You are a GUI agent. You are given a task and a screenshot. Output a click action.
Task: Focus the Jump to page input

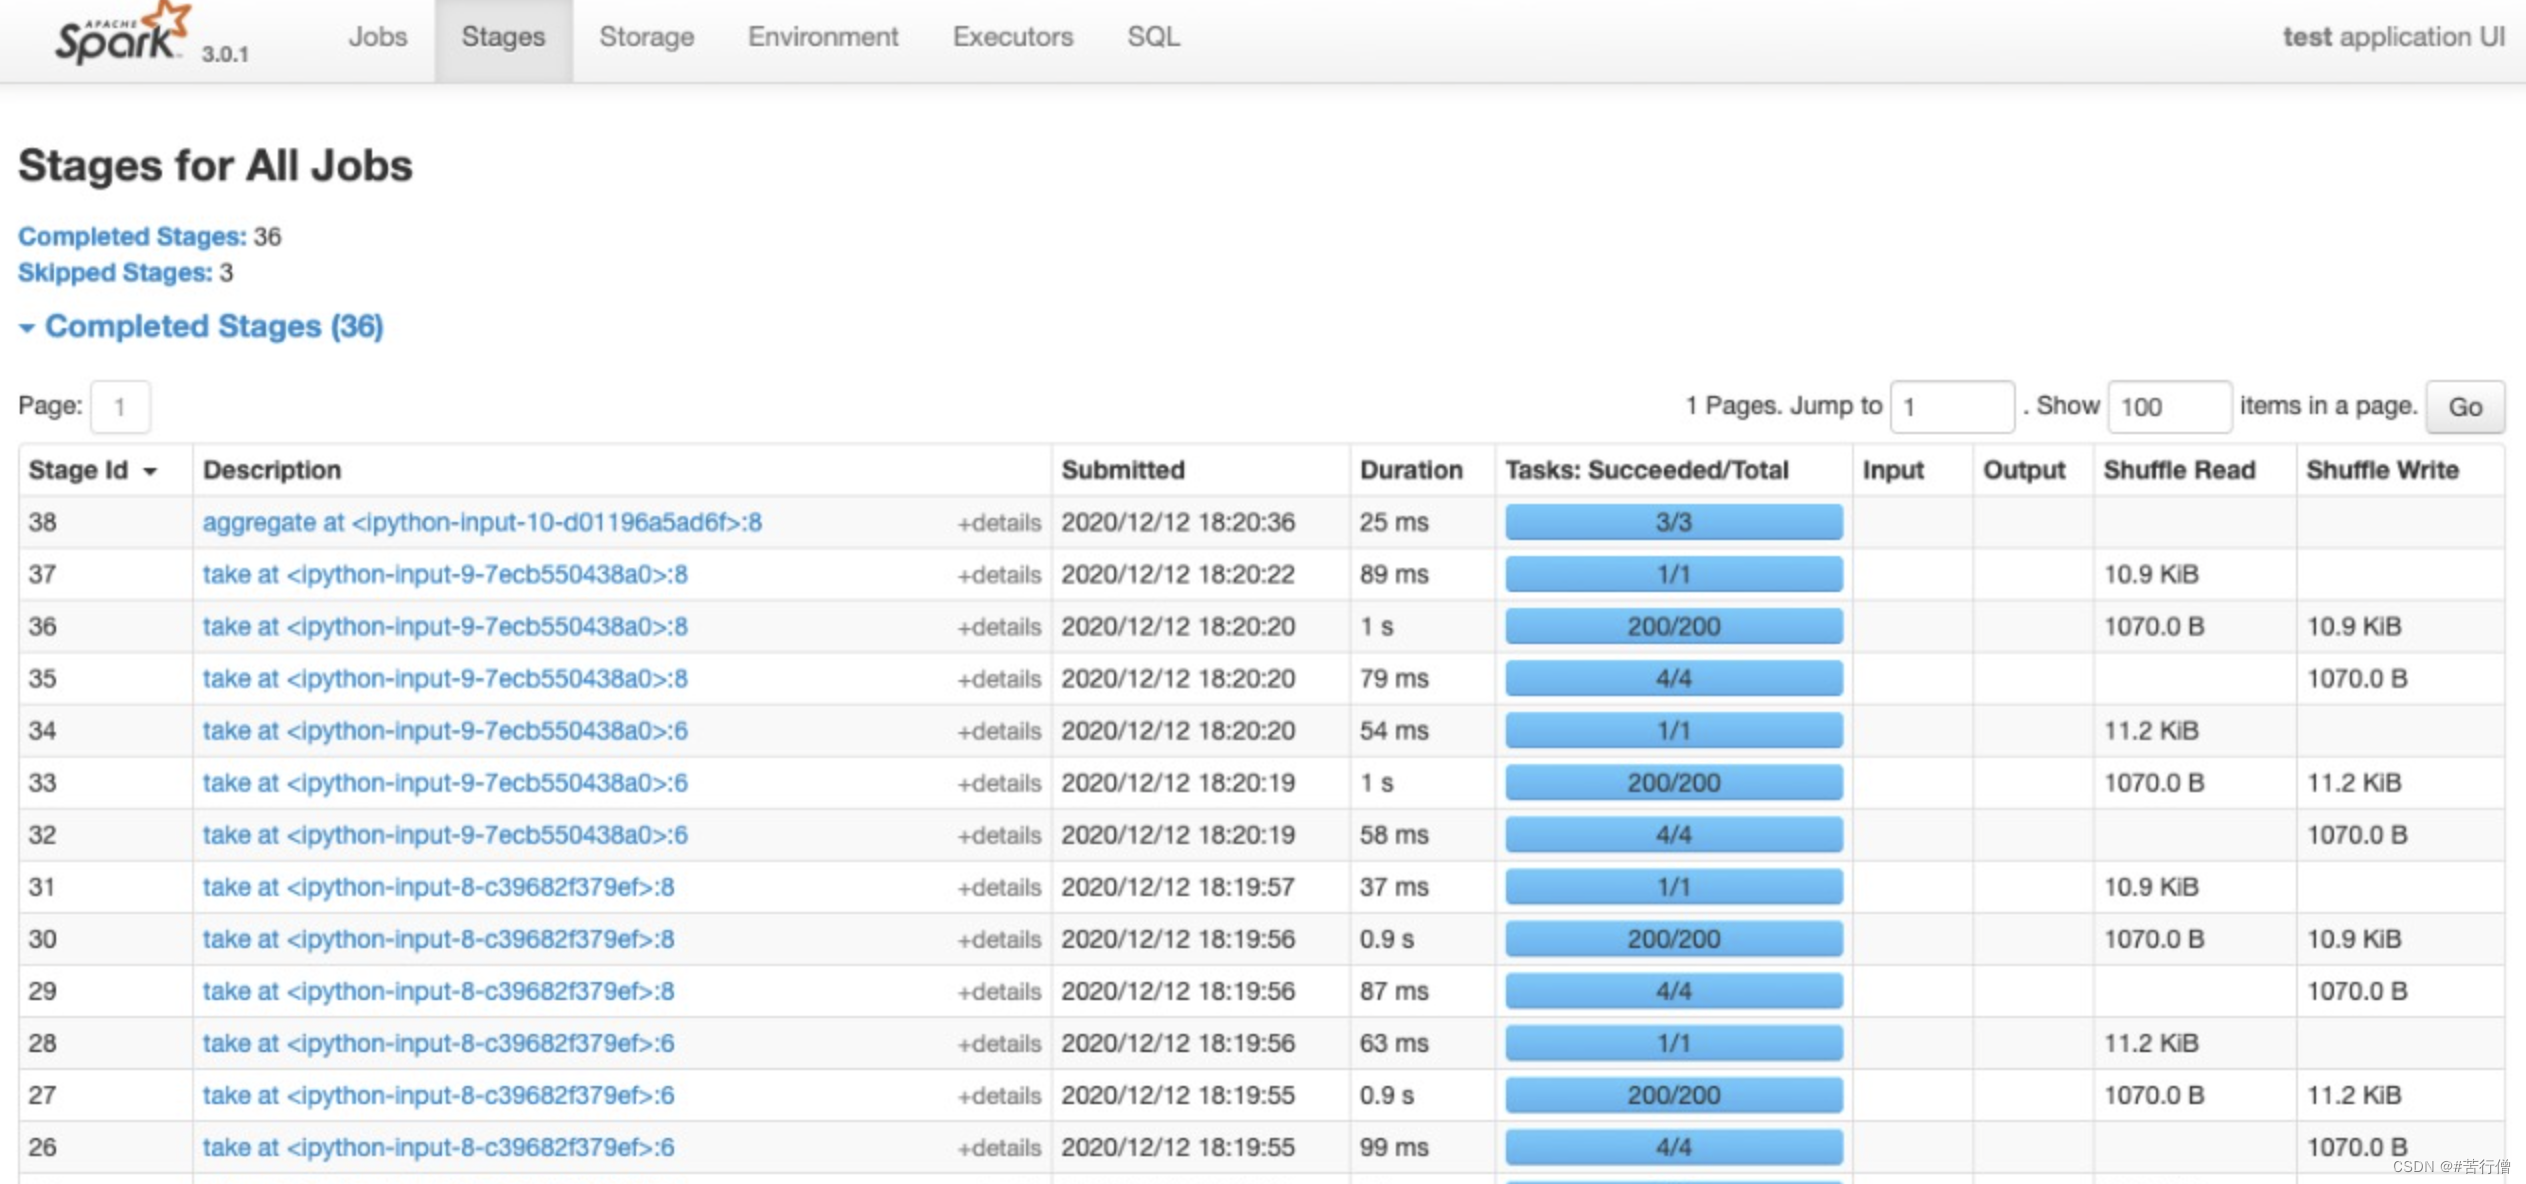pyautogui.click(x=1951, y=407)
